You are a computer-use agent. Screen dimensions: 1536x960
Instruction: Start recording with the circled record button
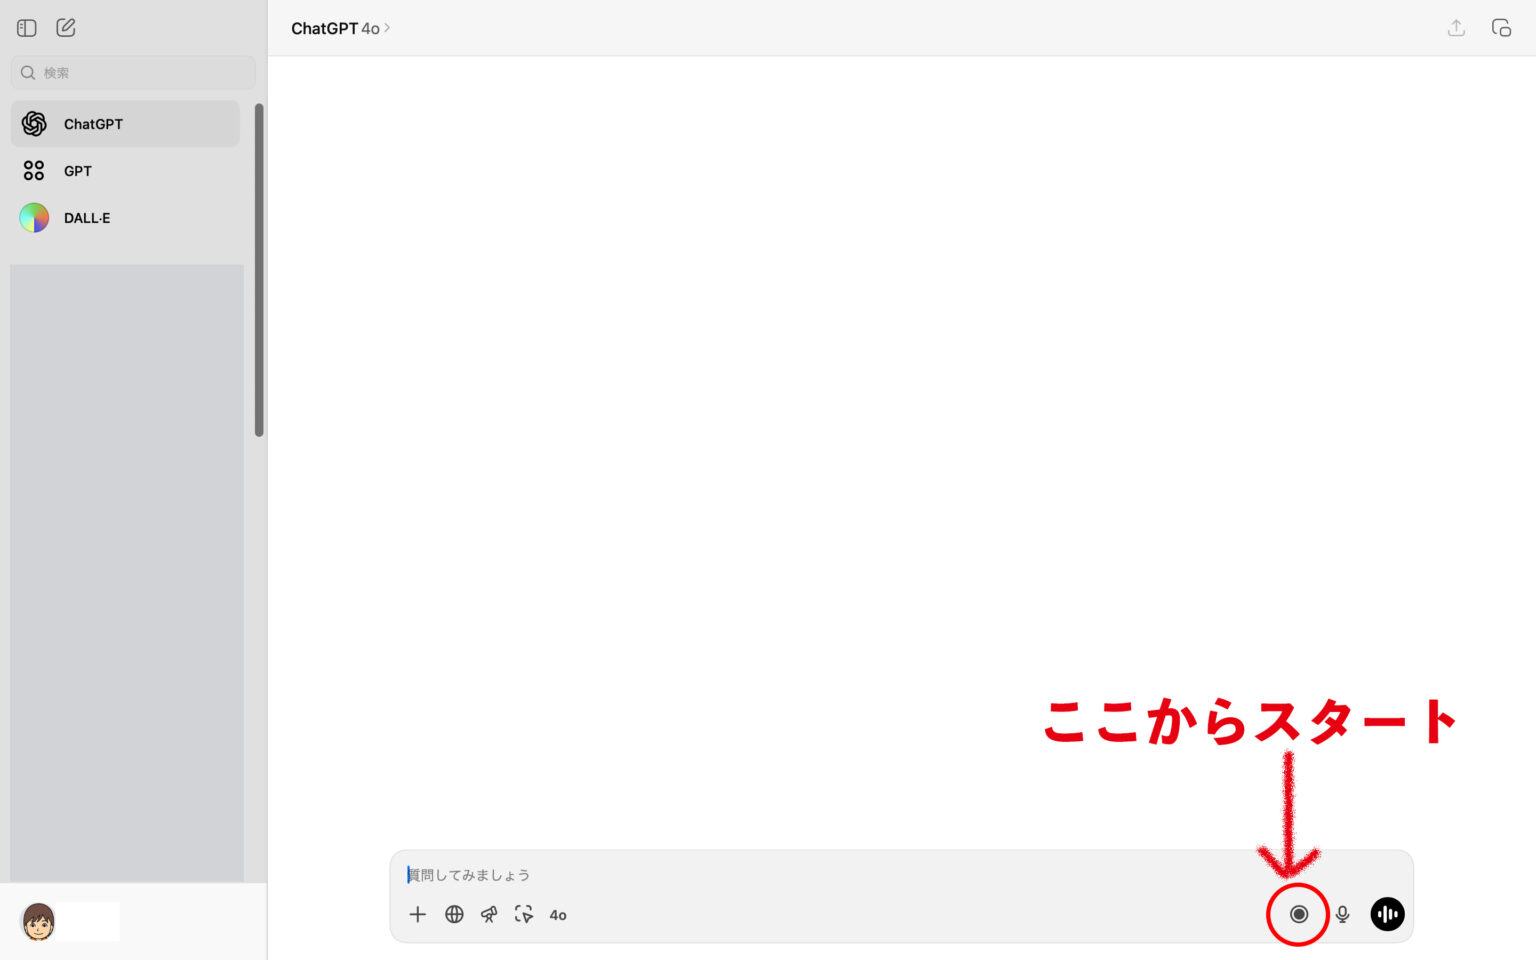(1298, 914)
